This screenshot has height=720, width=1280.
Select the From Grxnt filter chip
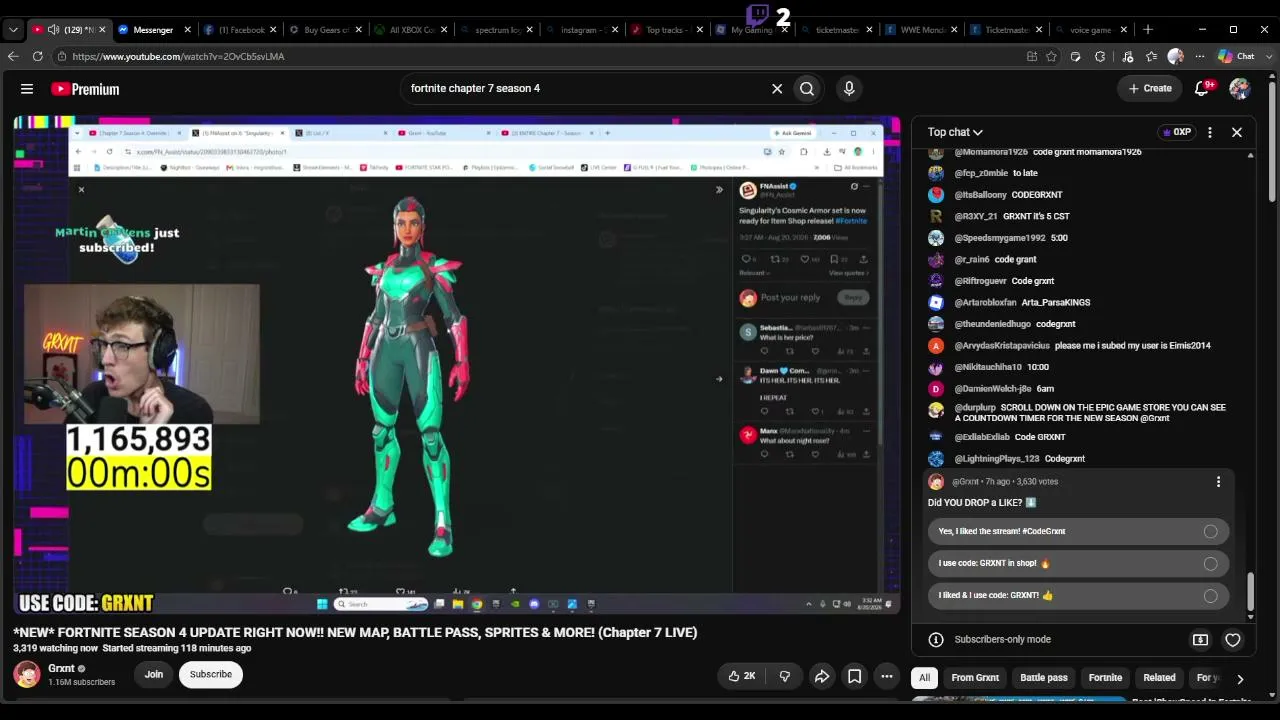[x=975, y=678]
